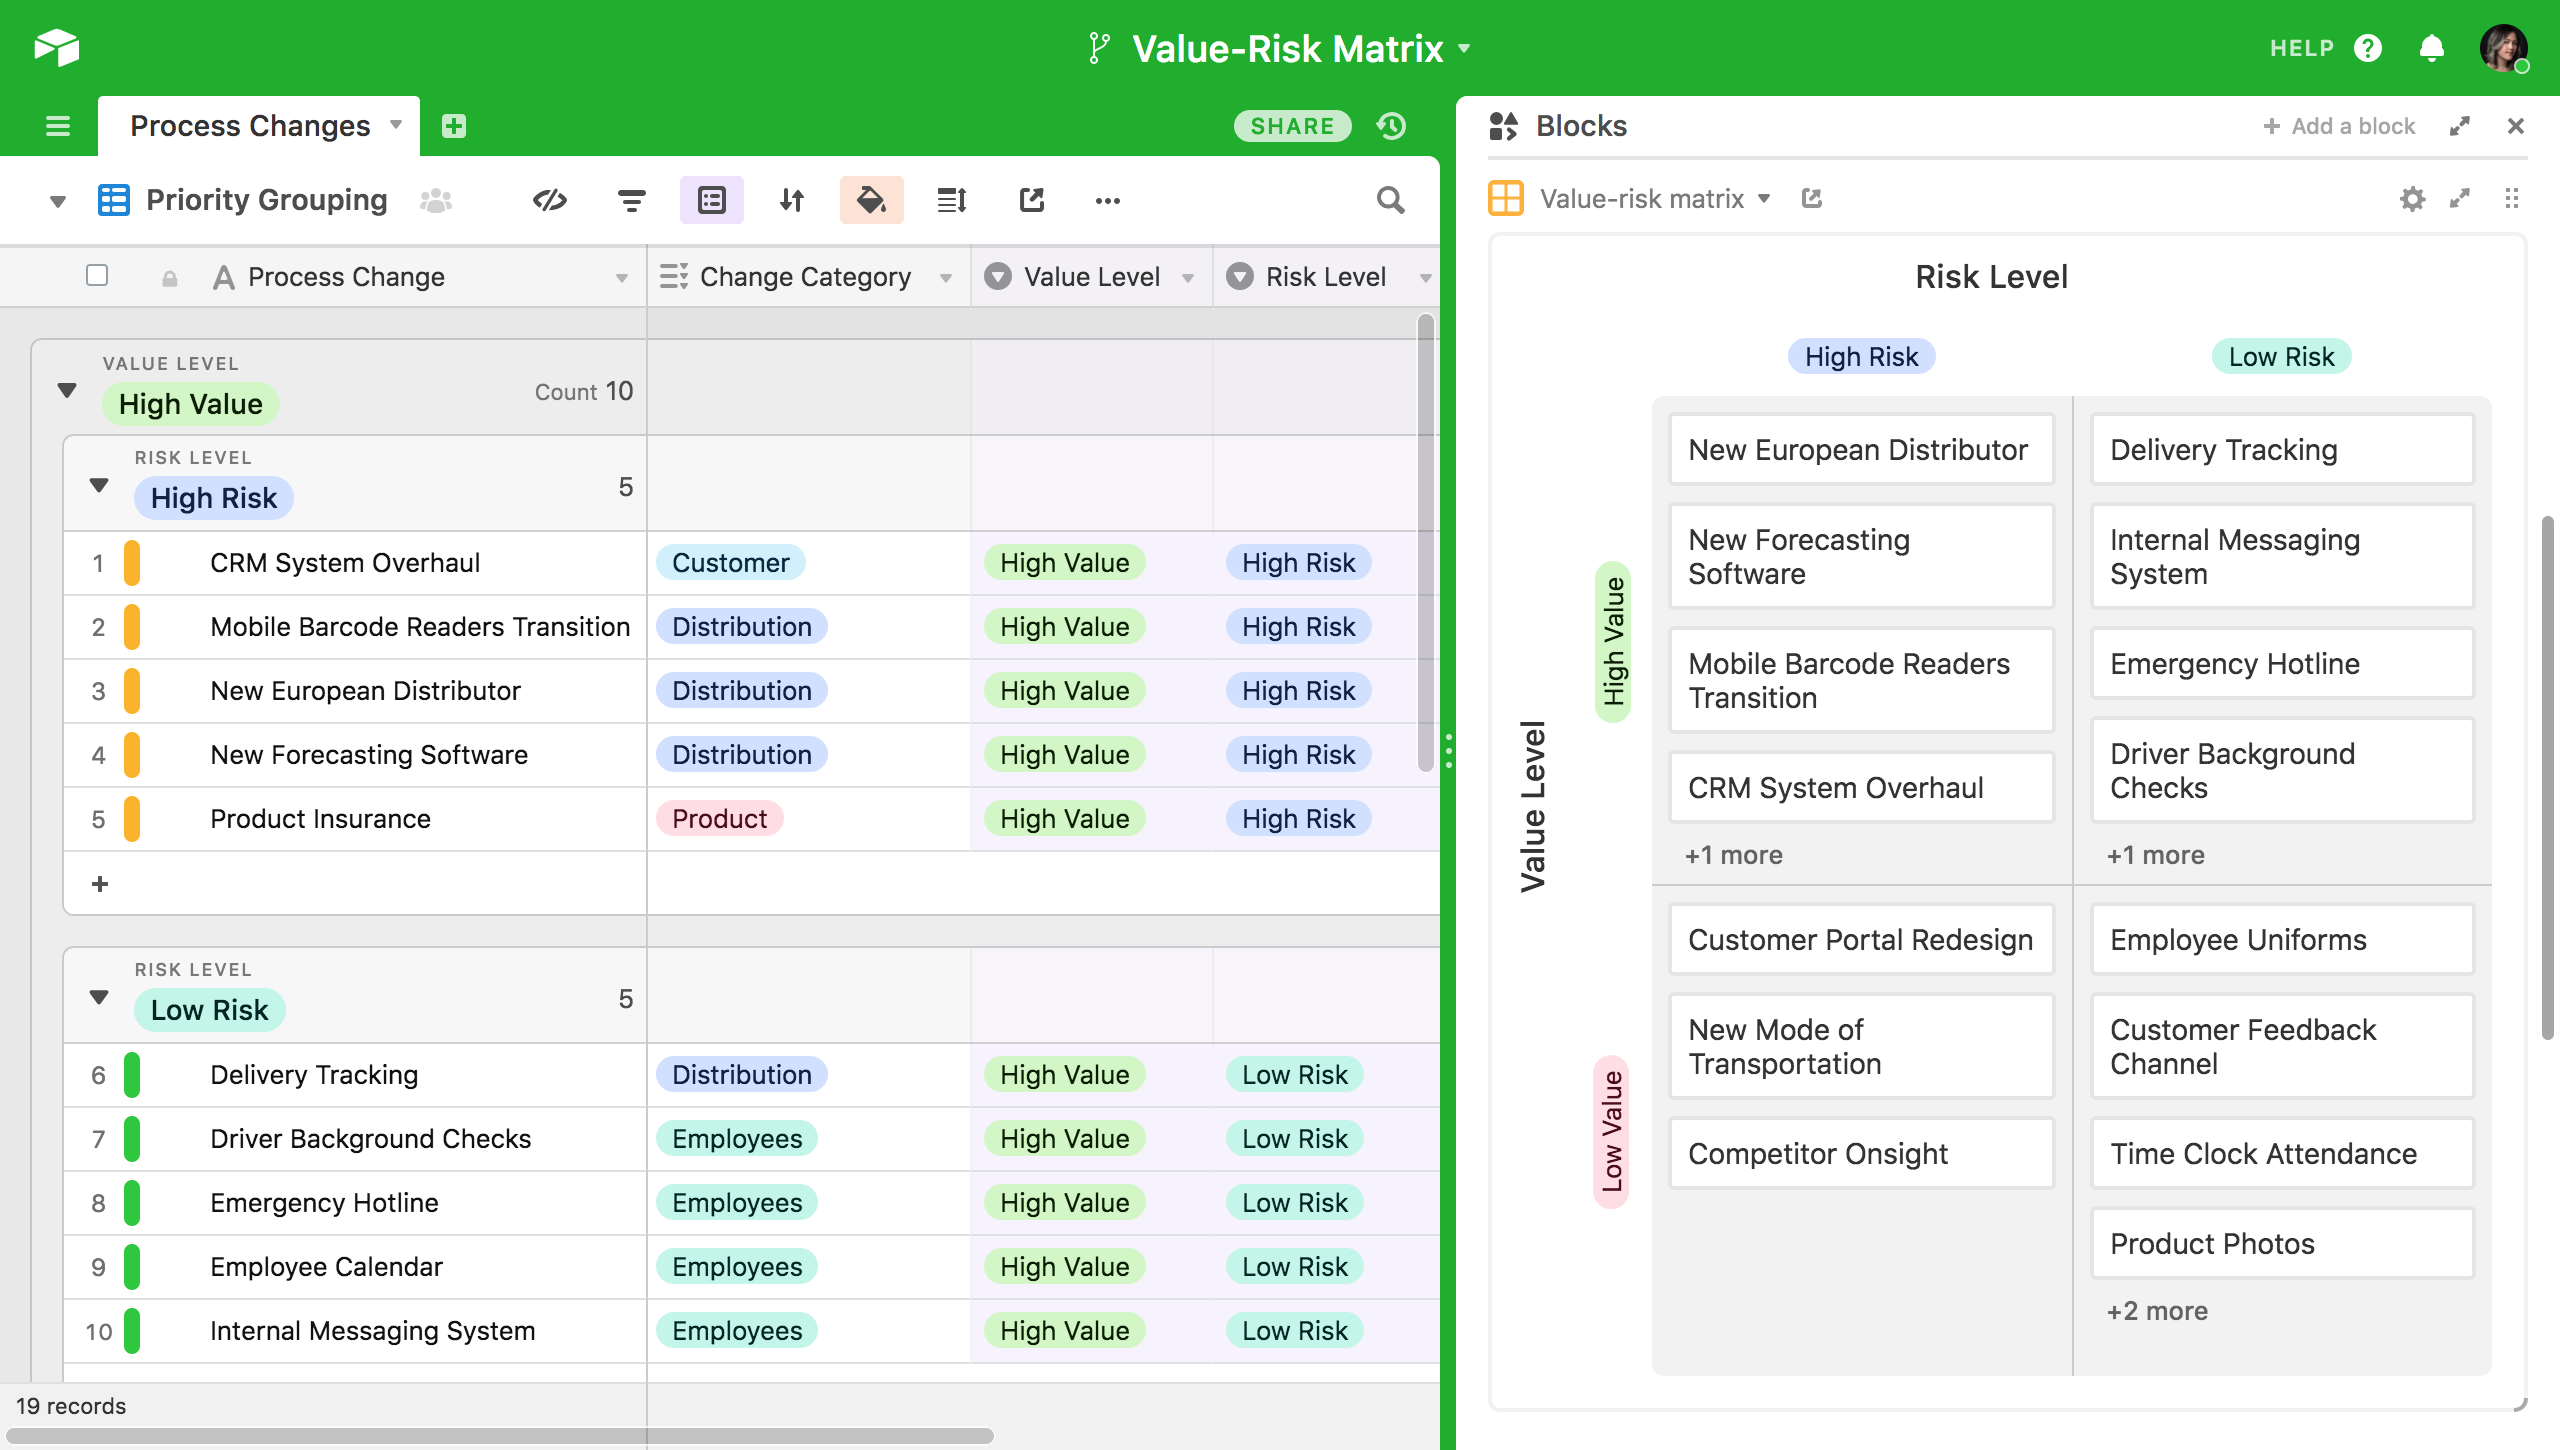Click the SHARE button
Viewport: 2560px width, 1450px height.
[x=1292, y=126]
